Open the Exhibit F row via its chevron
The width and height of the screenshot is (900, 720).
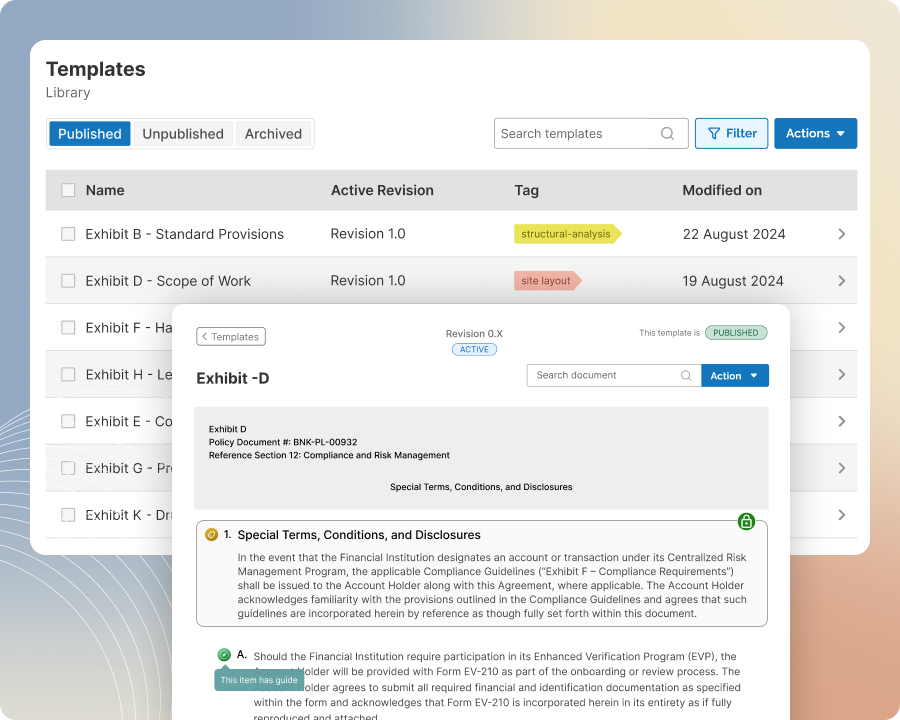coord(841,327)
